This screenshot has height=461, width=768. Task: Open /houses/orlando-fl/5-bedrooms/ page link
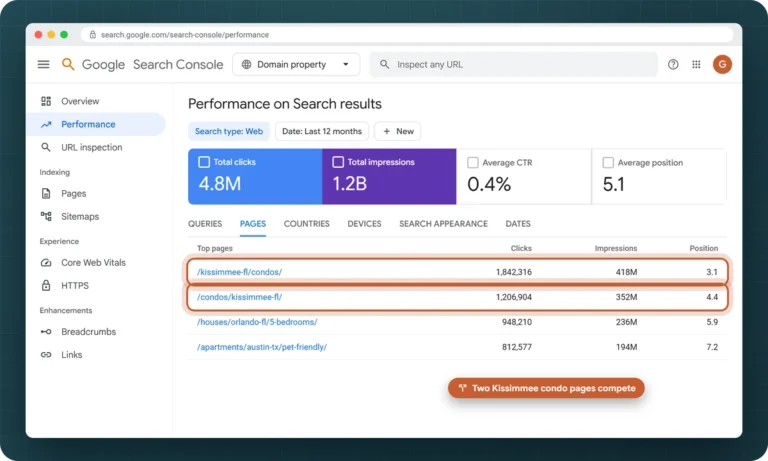coord(257,322)
